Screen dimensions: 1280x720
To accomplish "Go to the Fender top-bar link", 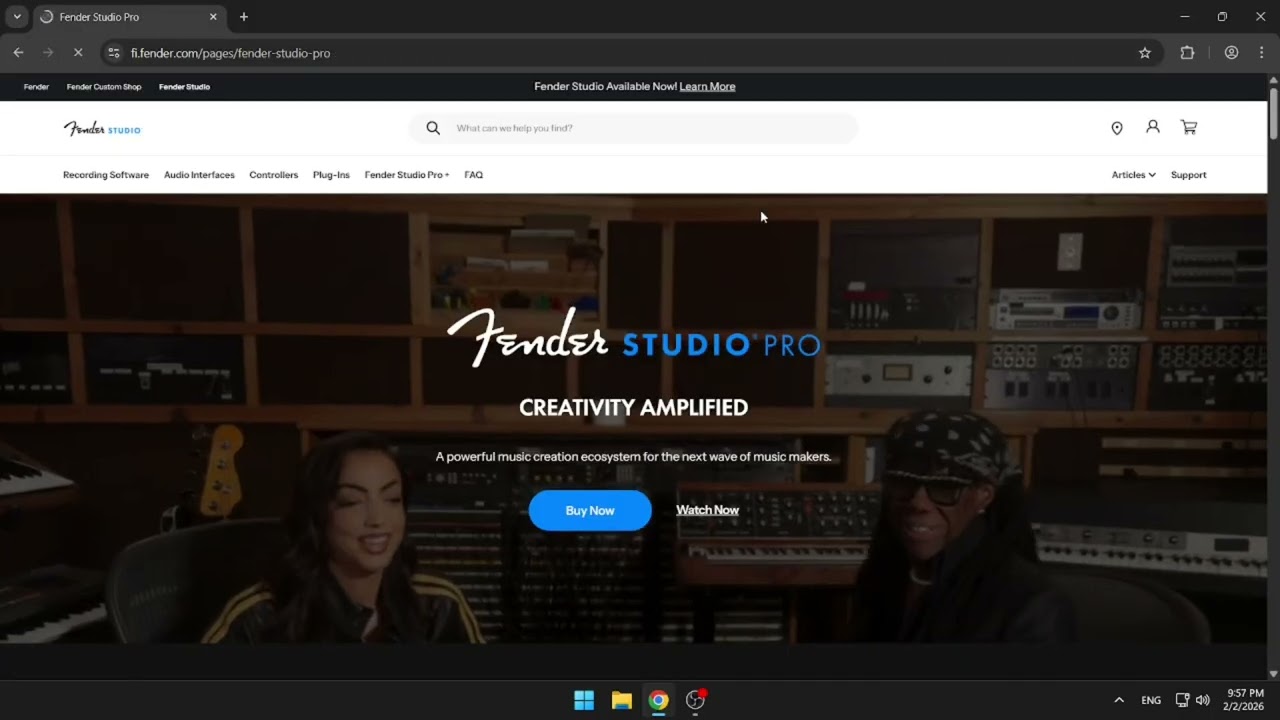I will [36, 87].
